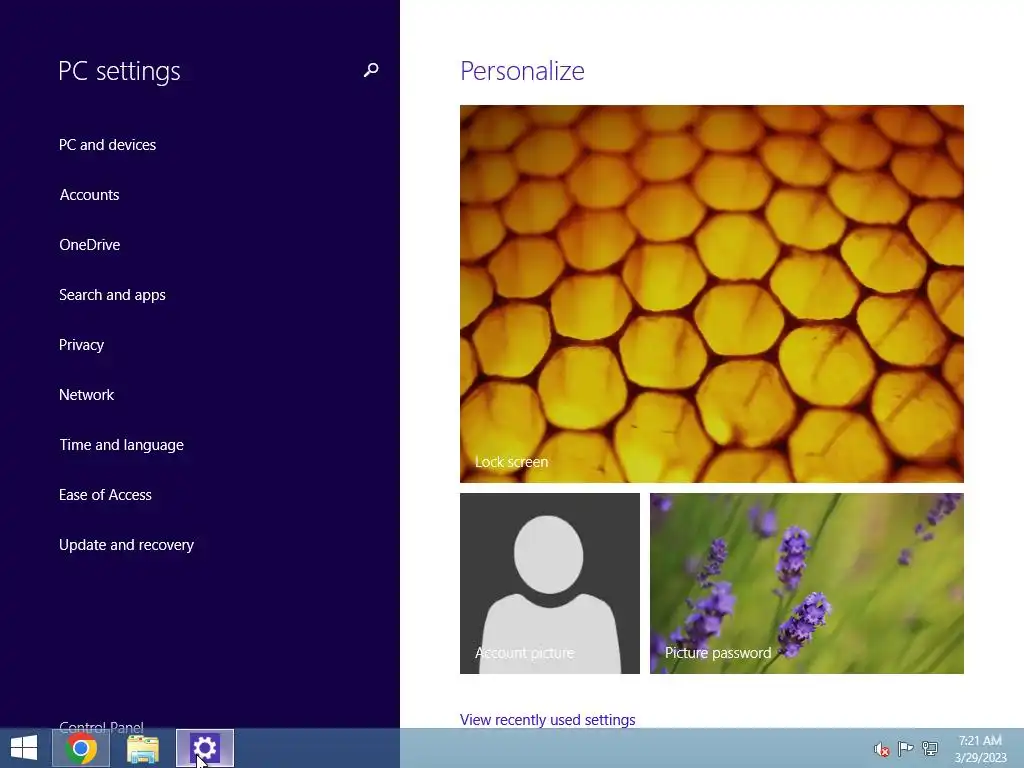Viewport: 1024px width, 768px height.
Task: Open Update and recovery settings
Action: coord(126,545)
